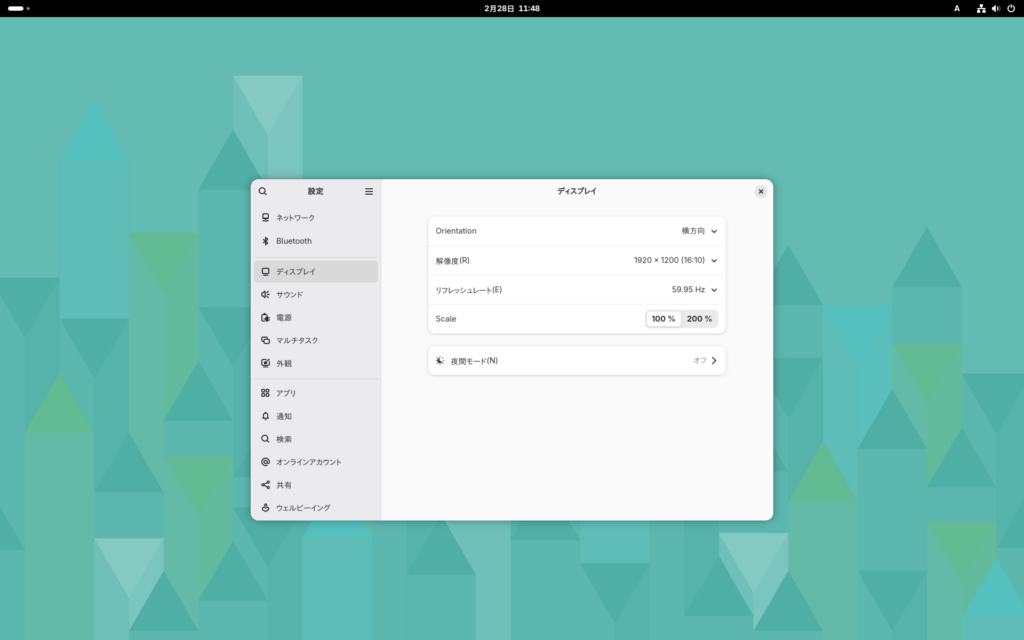This screenshot has height=640, width=1024.
Task: Click the multitasking (マルチタスク) icon
Action: coord(265,340)
